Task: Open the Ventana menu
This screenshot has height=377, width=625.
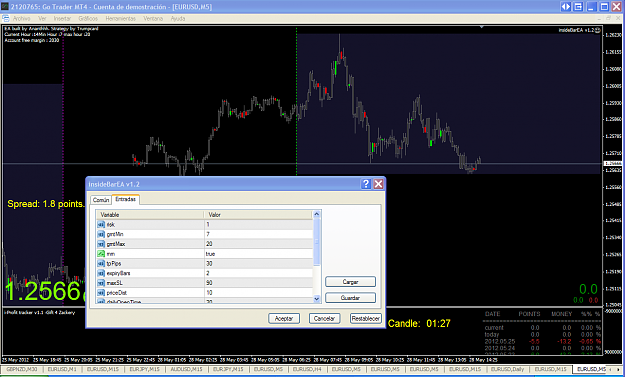Action: pyautogui.click(x=153, y=19)
